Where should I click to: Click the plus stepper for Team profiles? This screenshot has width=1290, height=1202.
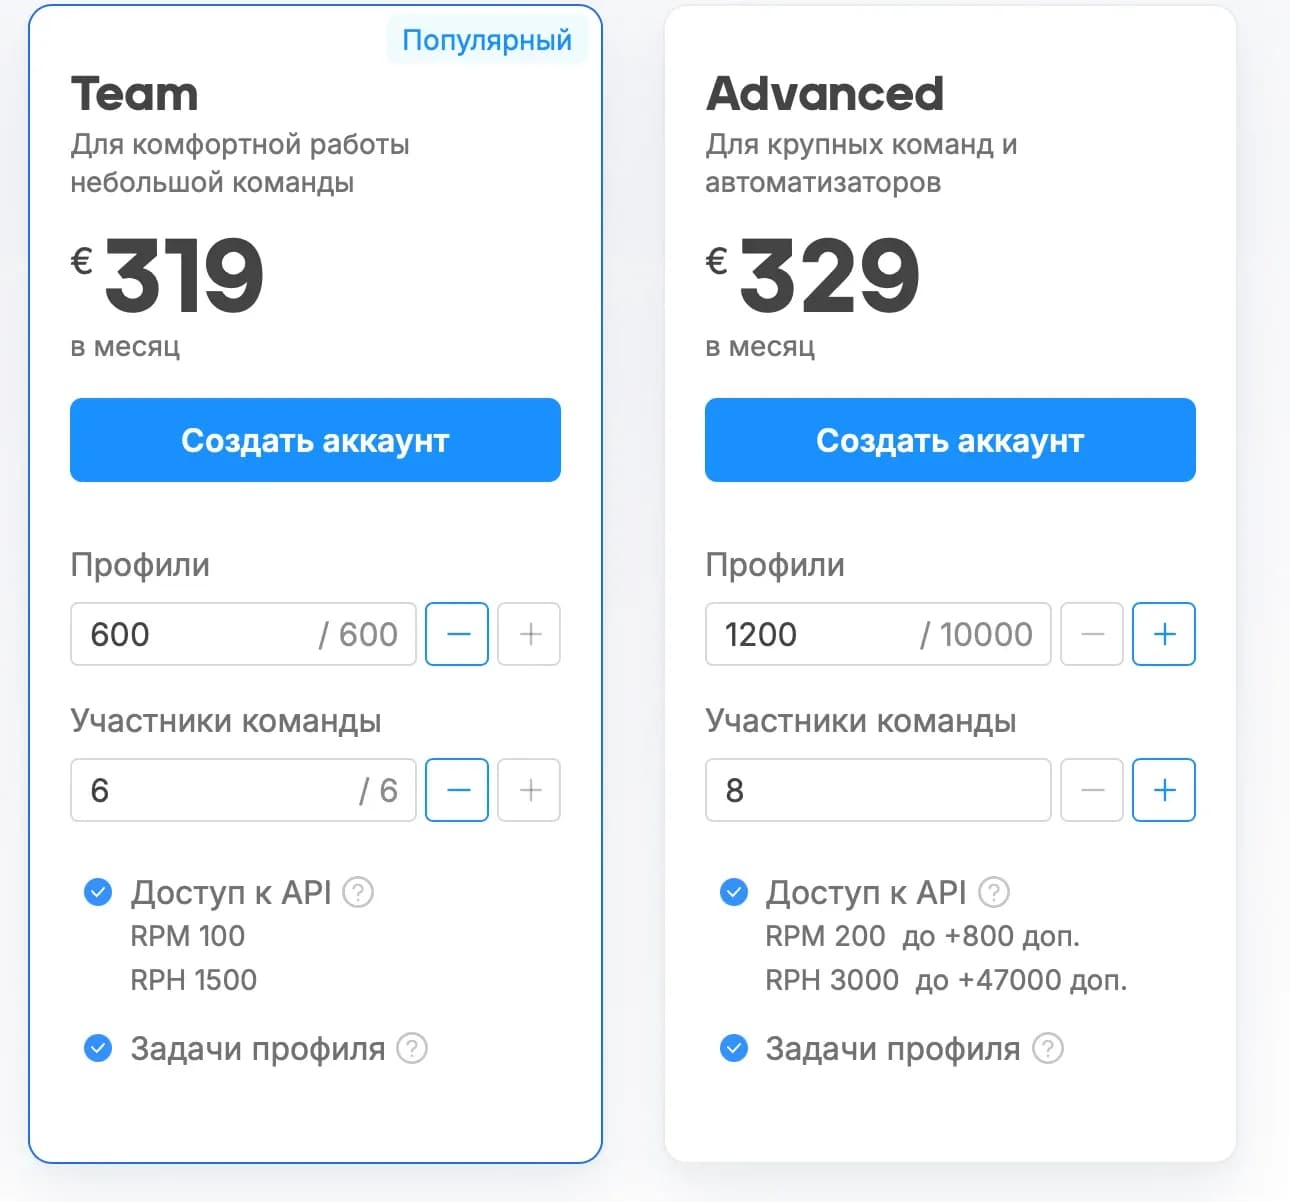[529, 634]
